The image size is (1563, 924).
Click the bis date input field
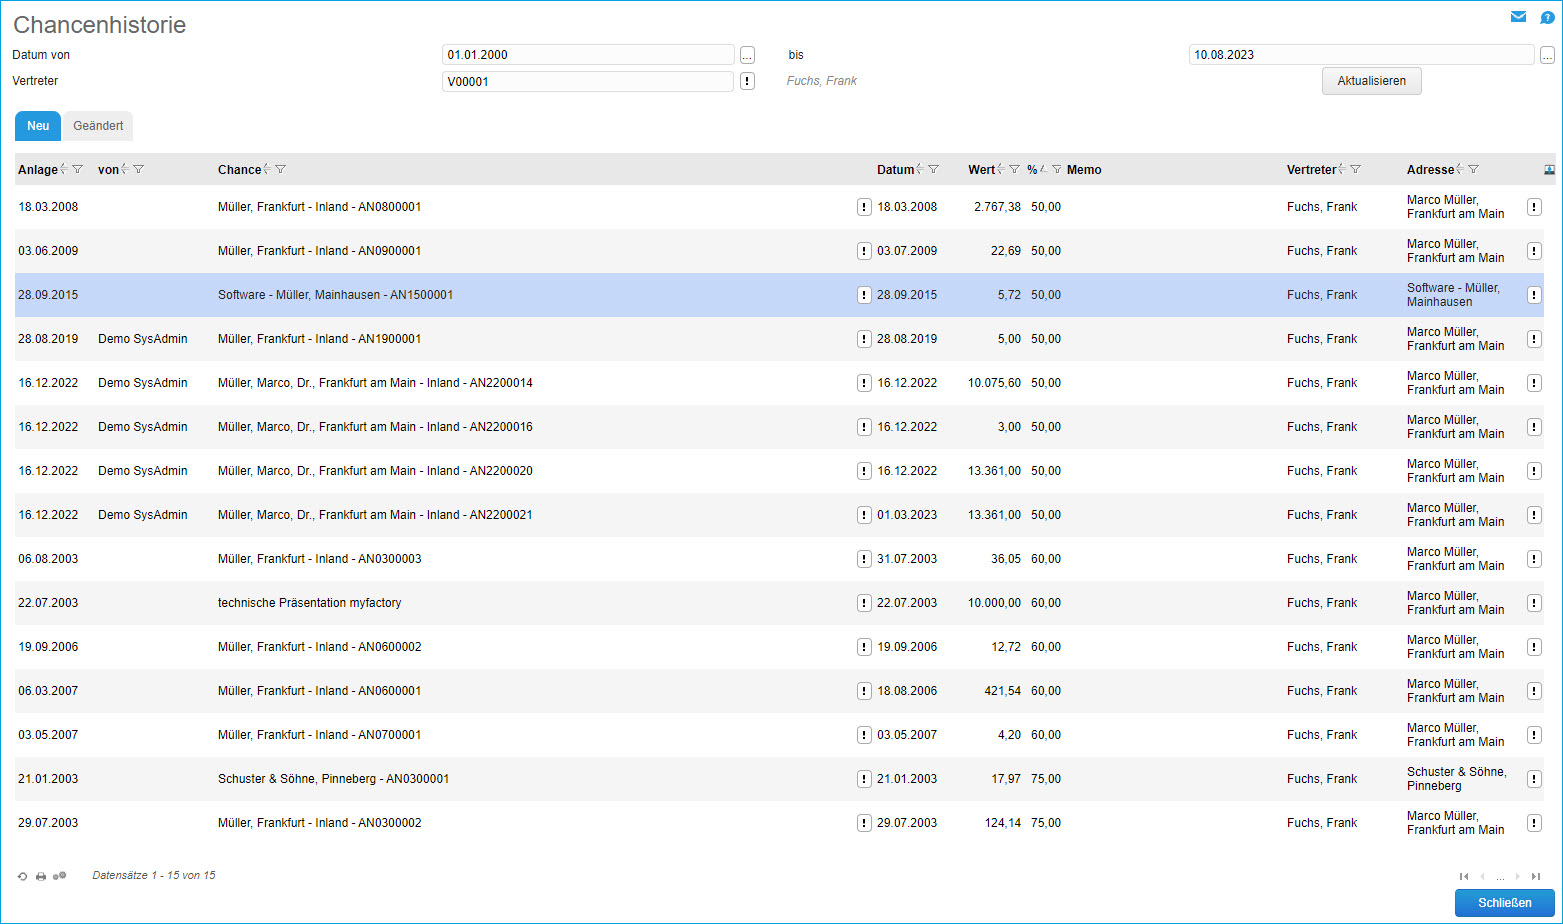pyautogui.click(x=1360, y=55)
